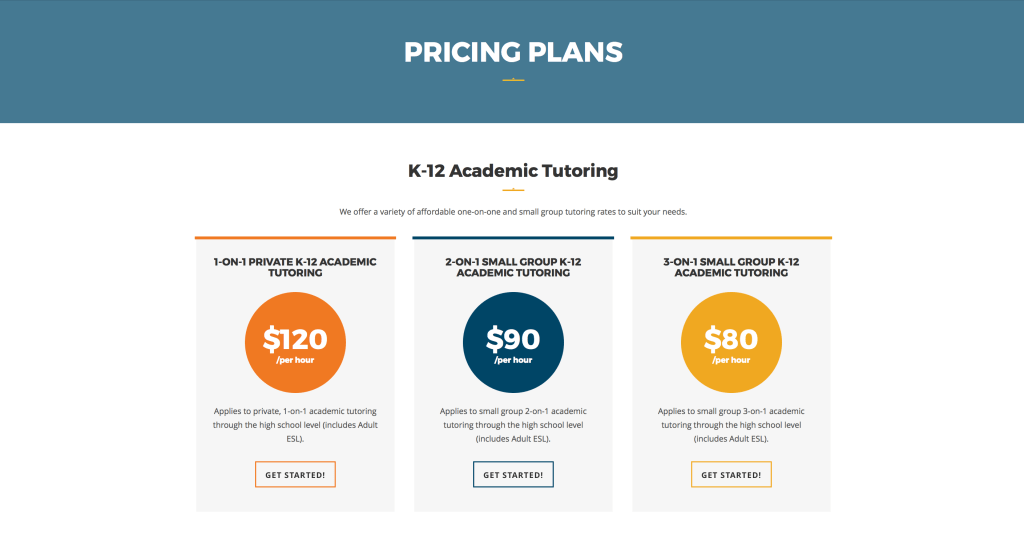Click Get Started under 1-on-1 Private tutoring

(x=295, y=474)
